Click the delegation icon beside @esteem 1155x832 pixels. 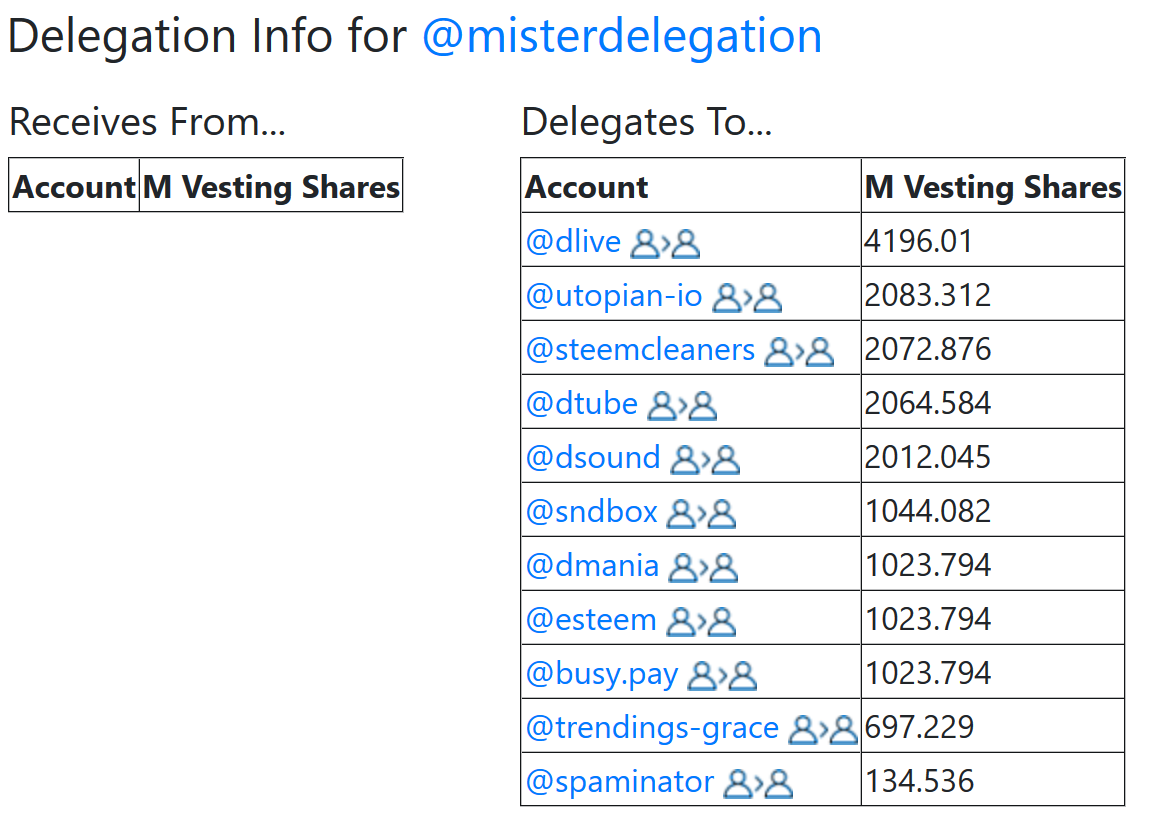701,621
